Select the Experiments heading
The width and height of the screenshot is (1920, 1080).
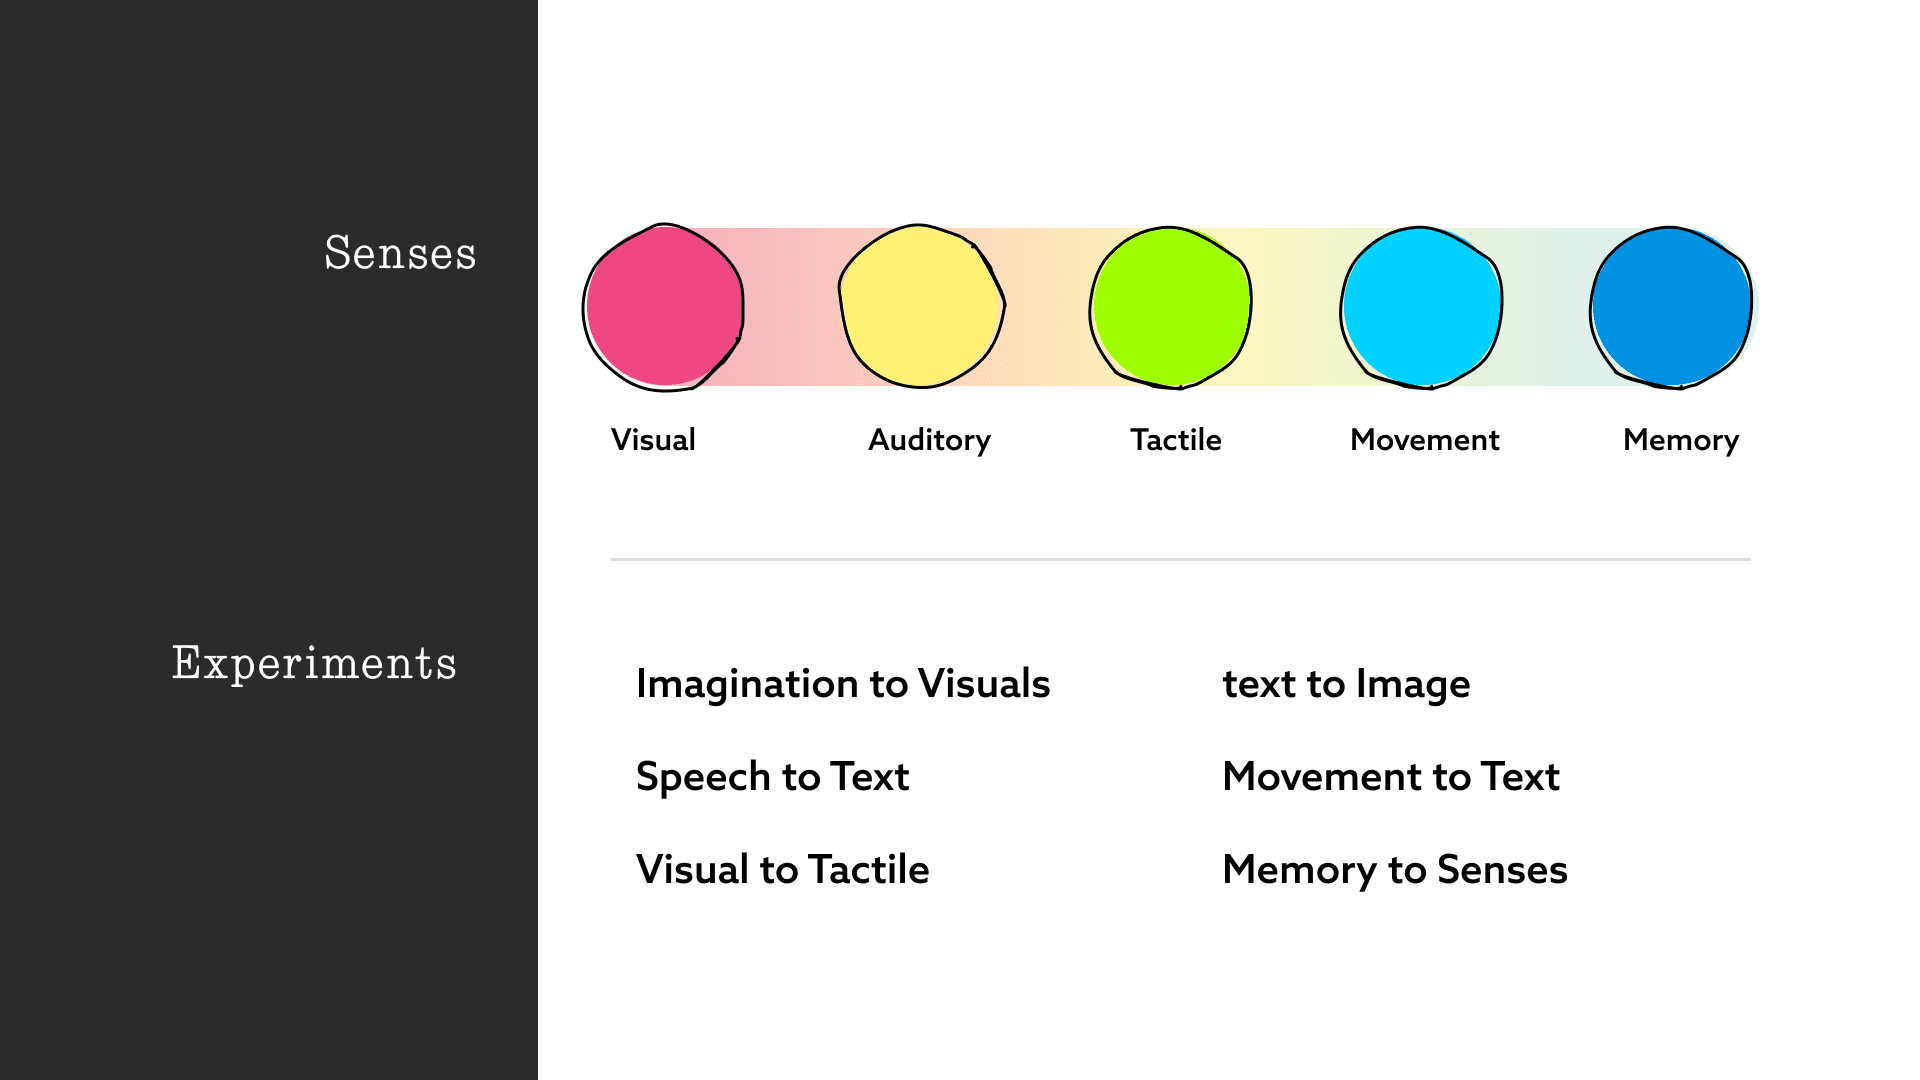(x=314, y=664)
